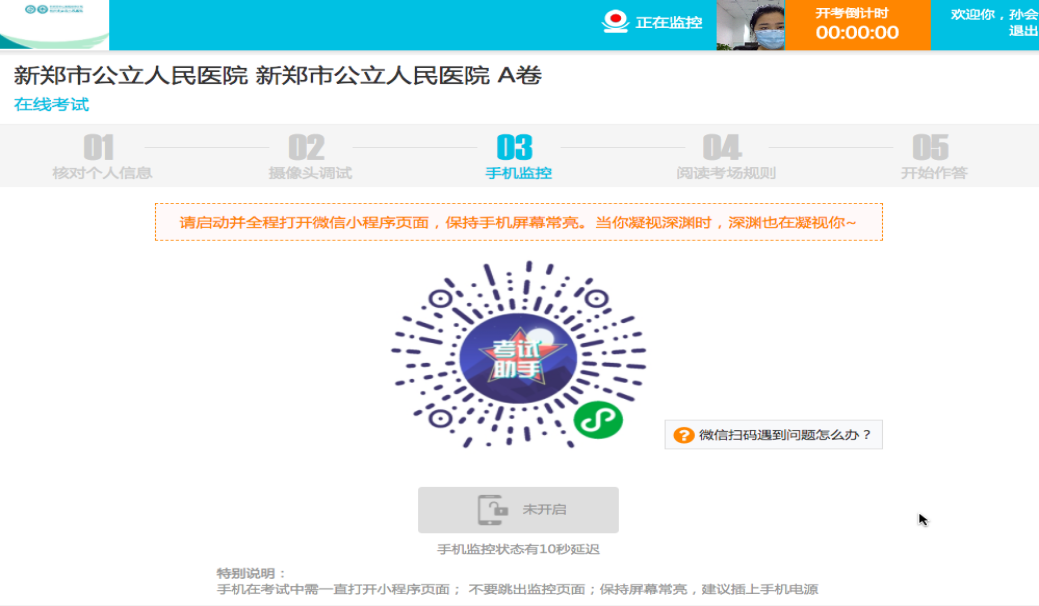Go to step 05 开始作答

pyautogui.click(x=934, y=157)
